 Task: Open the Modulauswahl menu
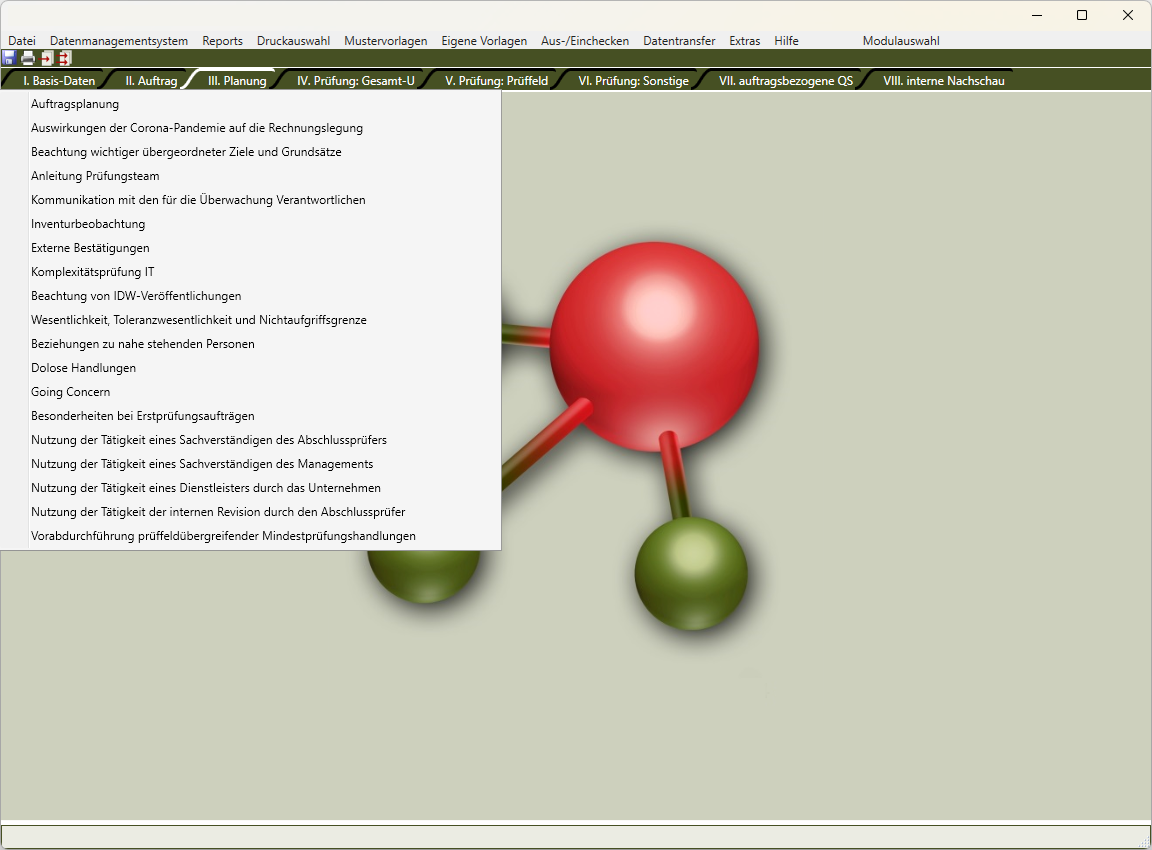click(x=900, y=41)
